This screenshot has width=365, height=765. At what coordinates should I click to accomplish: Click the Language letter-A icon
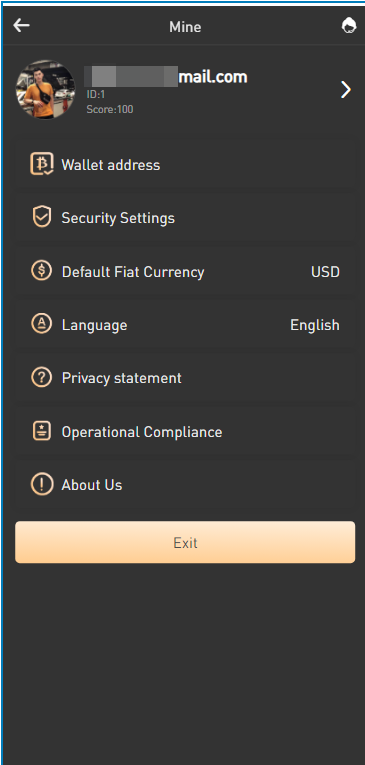coord(41,324)
